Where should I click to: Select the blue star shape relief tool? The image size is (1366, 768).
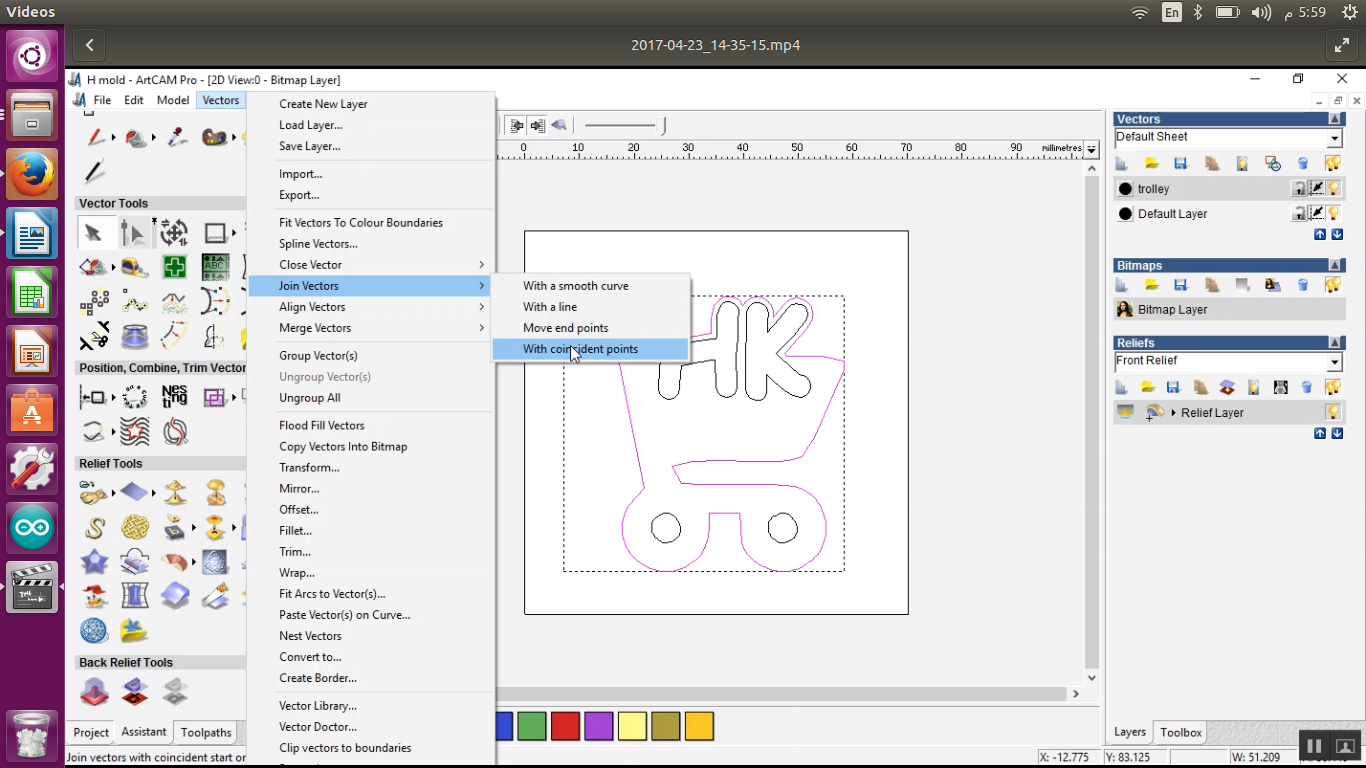click(94, 561)
